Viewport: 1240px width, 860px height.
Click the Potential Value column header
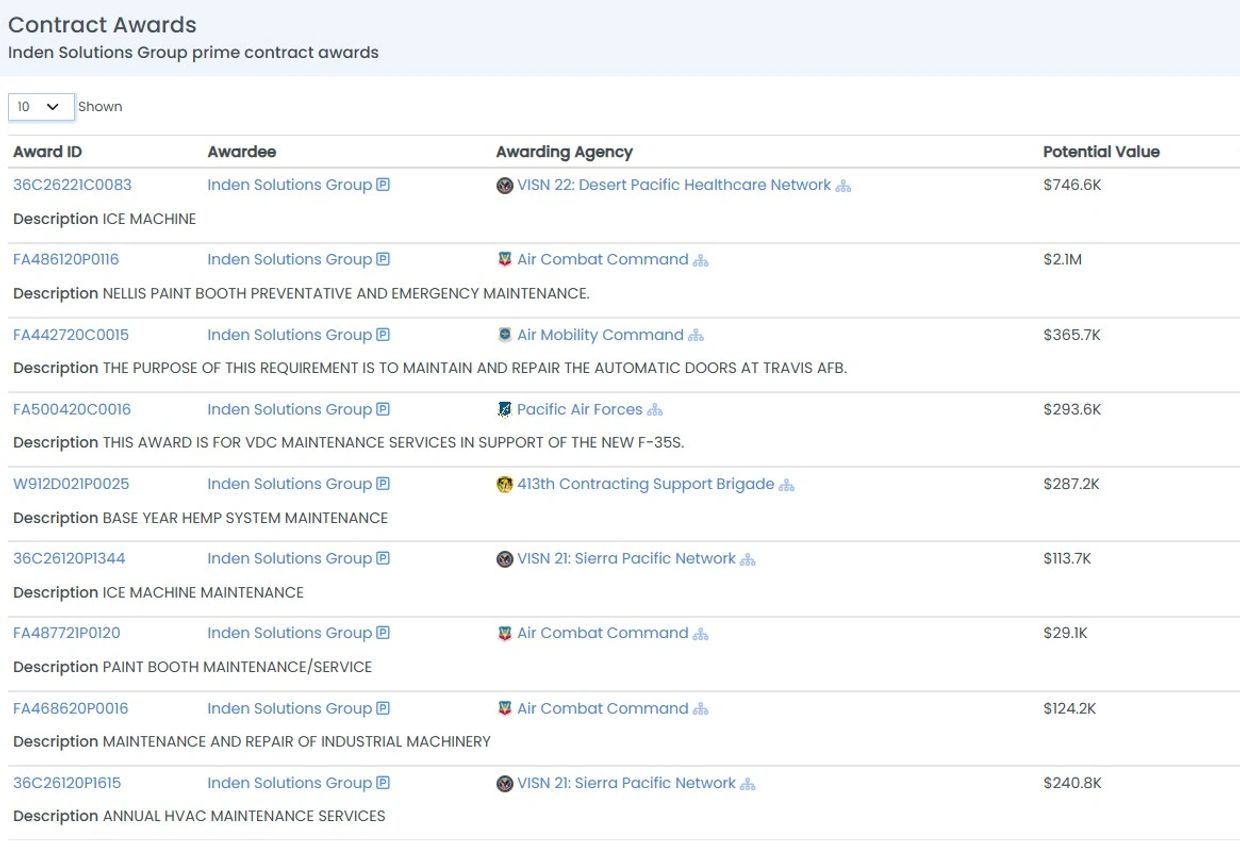click(x=1101, y=152)
